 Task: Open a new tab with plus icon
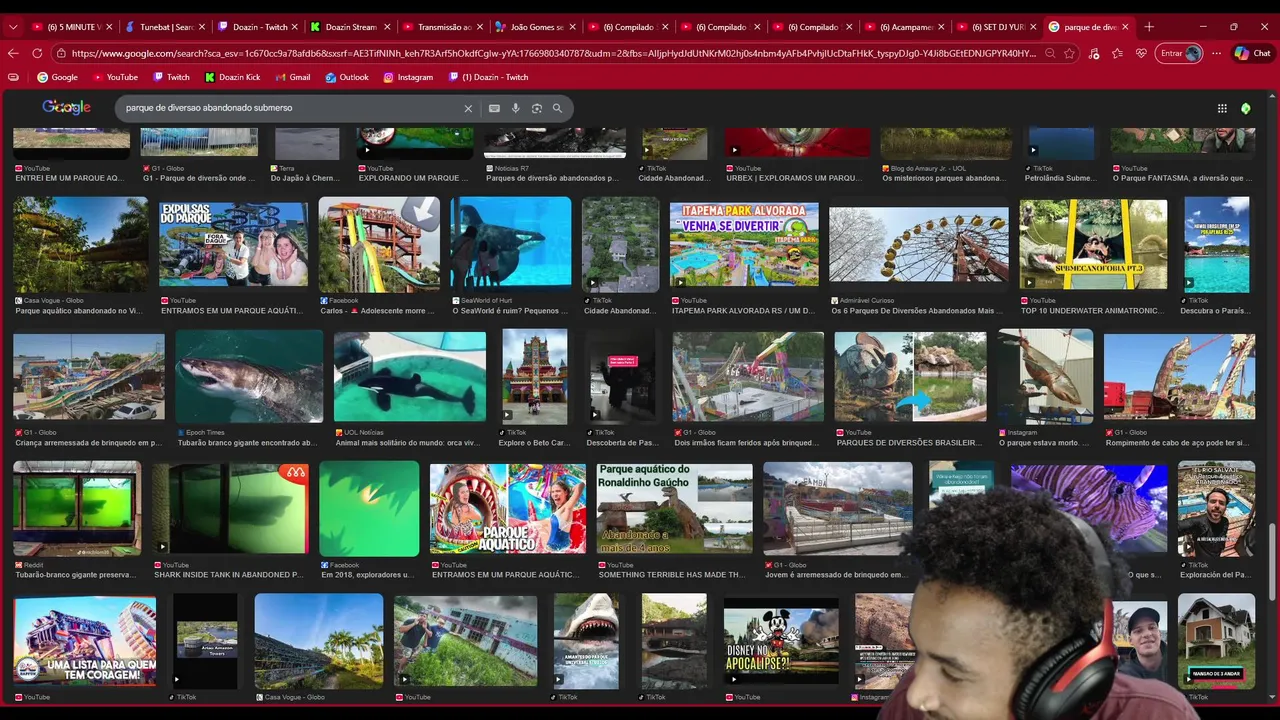1149,27
